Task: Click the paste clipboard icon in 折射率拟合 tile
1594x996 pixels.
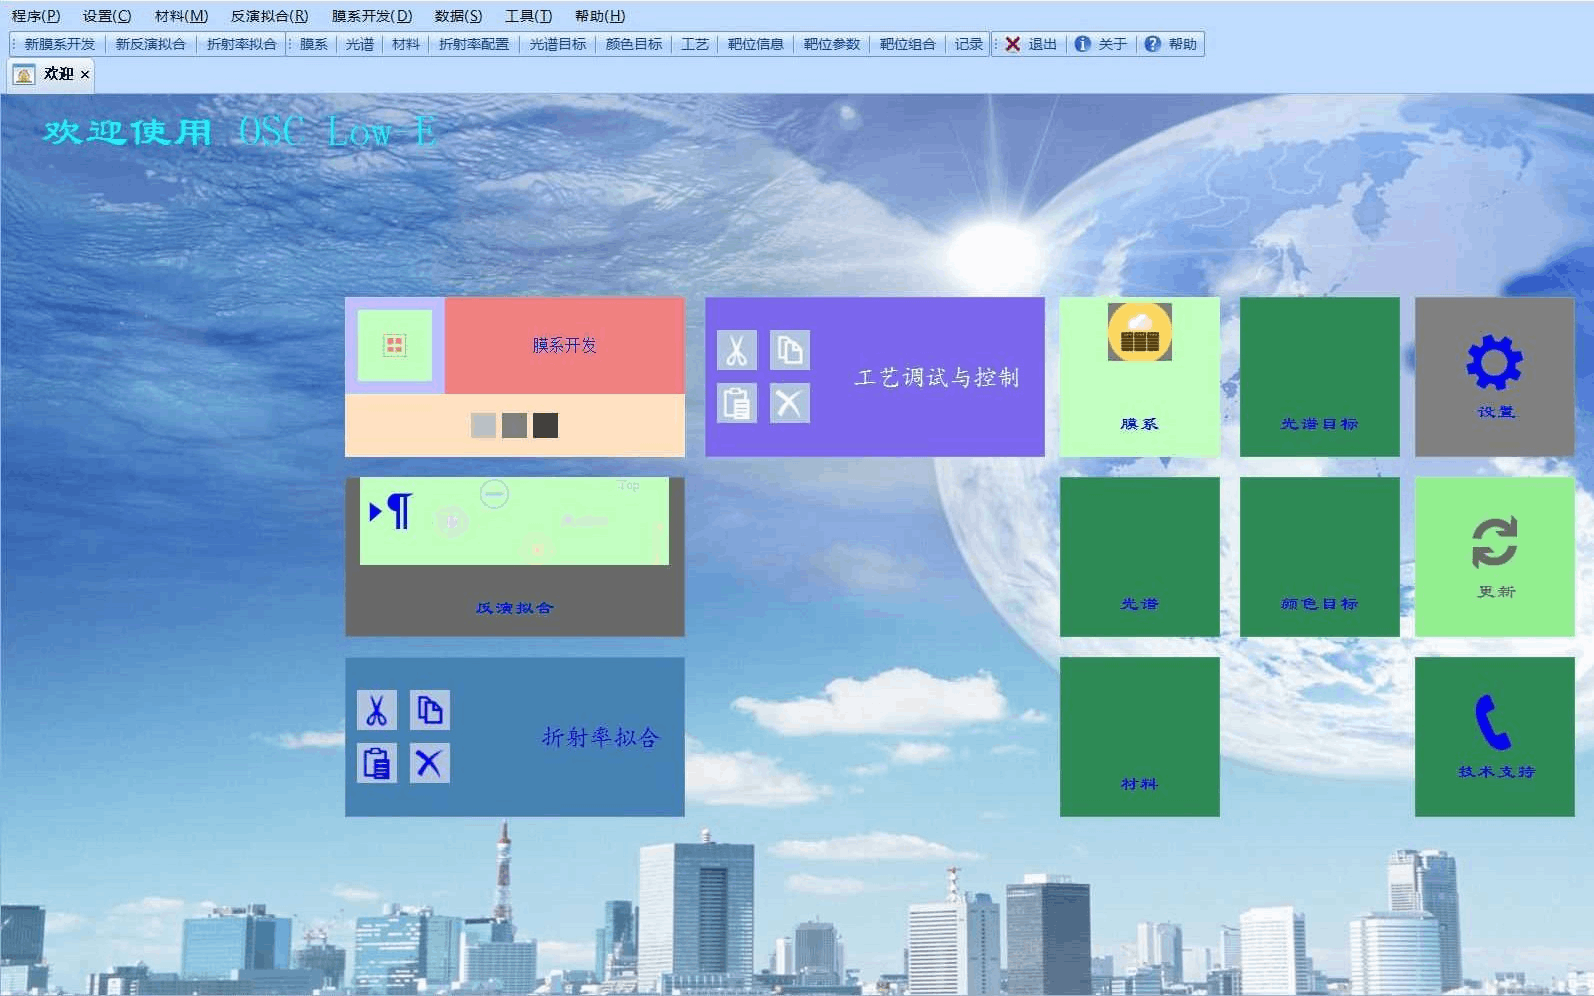Action: 376,763
